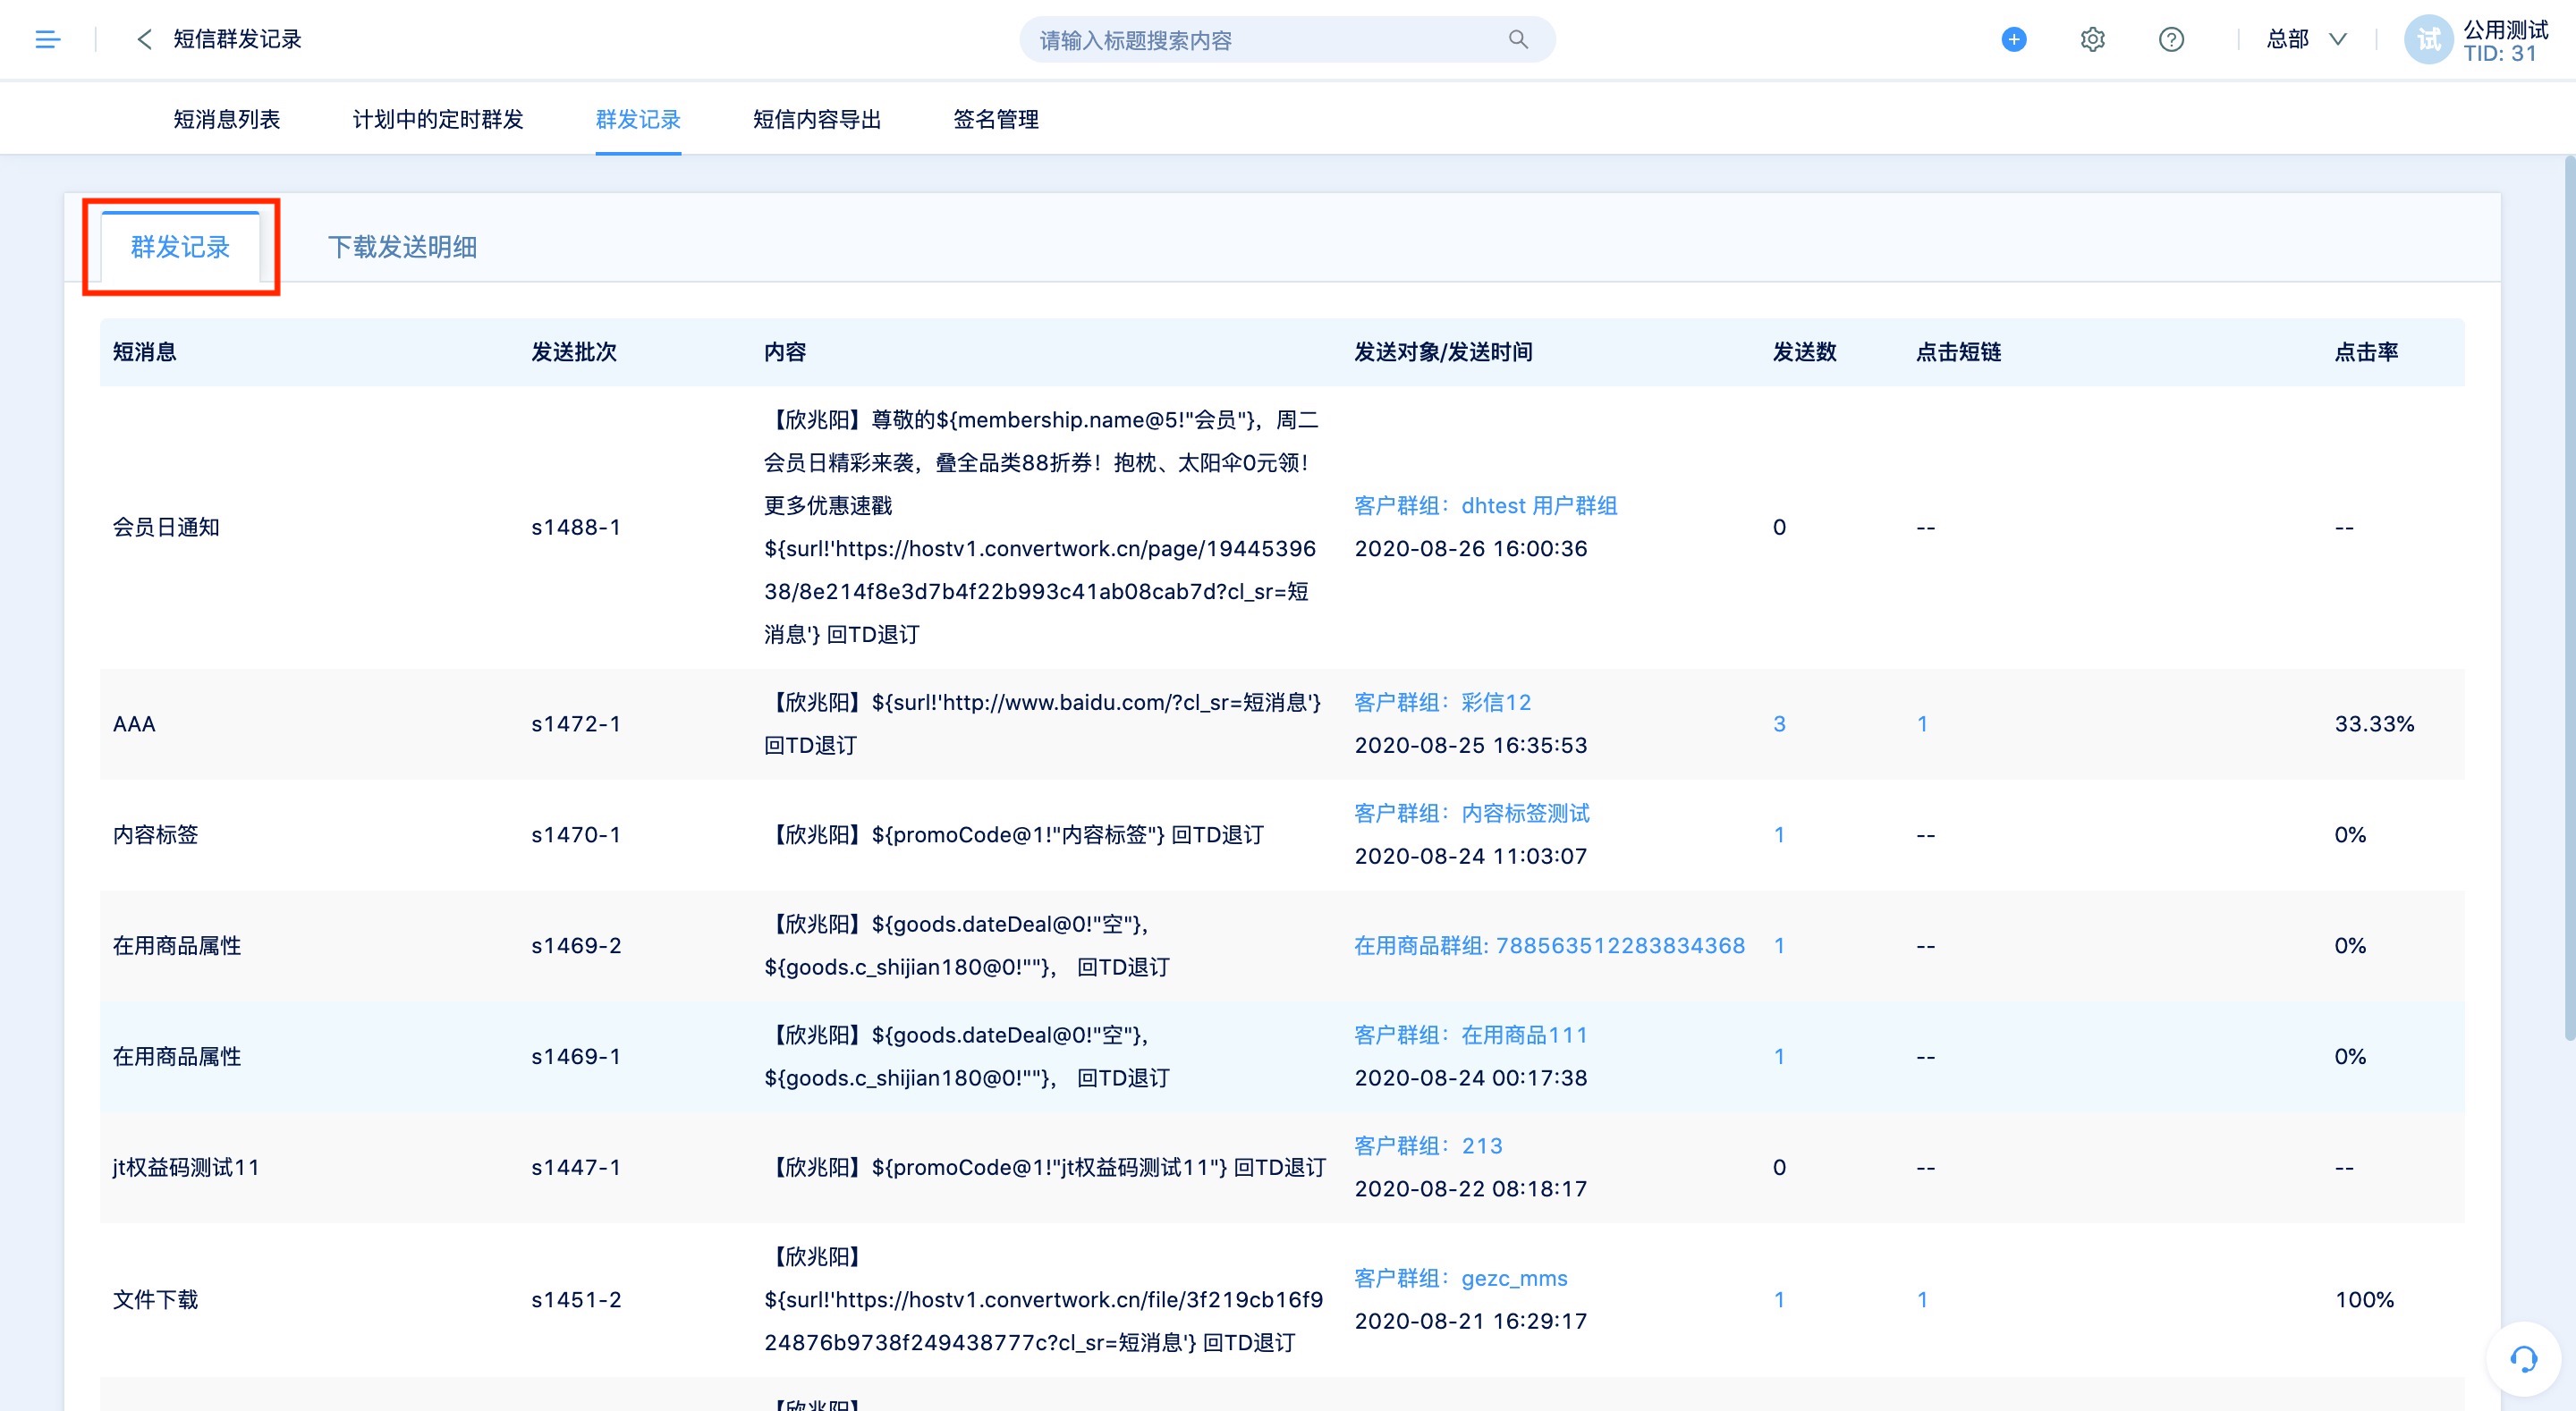This screenshot has height=1411, width=2576.
Task: Click the user avatar 试
Action: [x=2428, y=40]
